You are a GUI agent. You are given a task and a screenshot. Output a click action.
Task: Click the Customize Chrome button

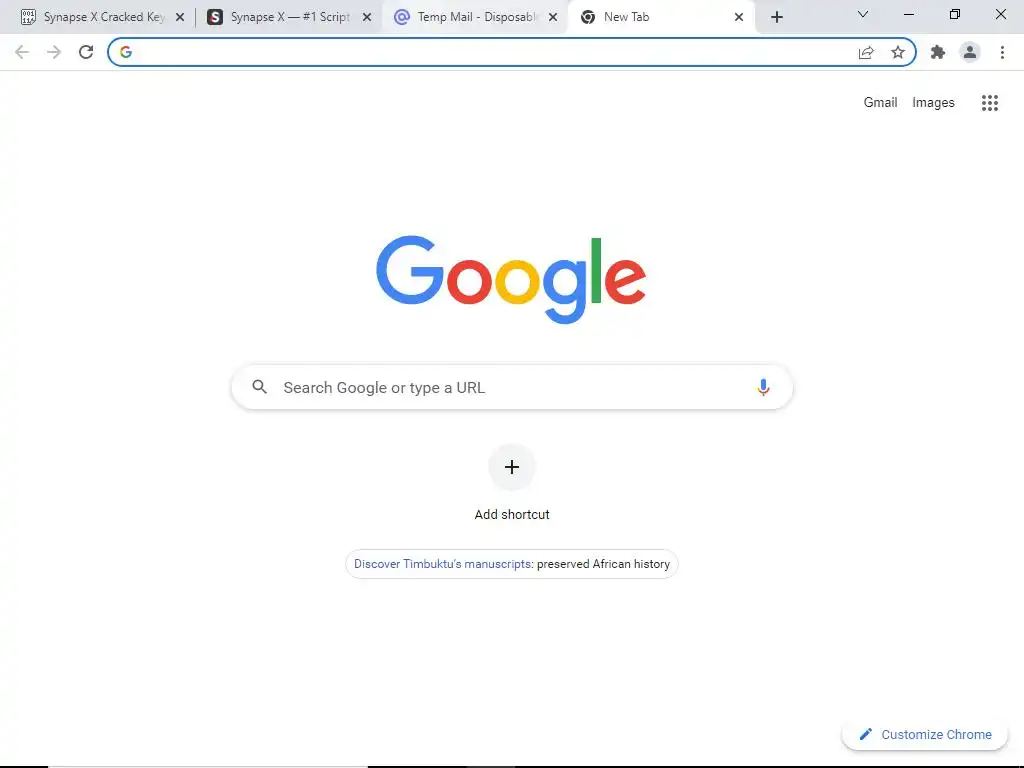[x=925, y=735]
